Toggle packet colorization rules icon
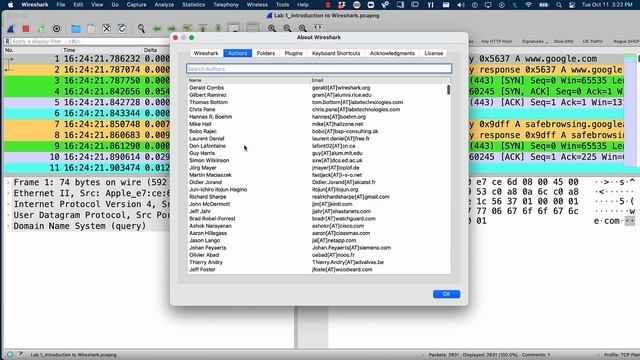This screenshot has width=640, height=360. (x=253, y=29)
